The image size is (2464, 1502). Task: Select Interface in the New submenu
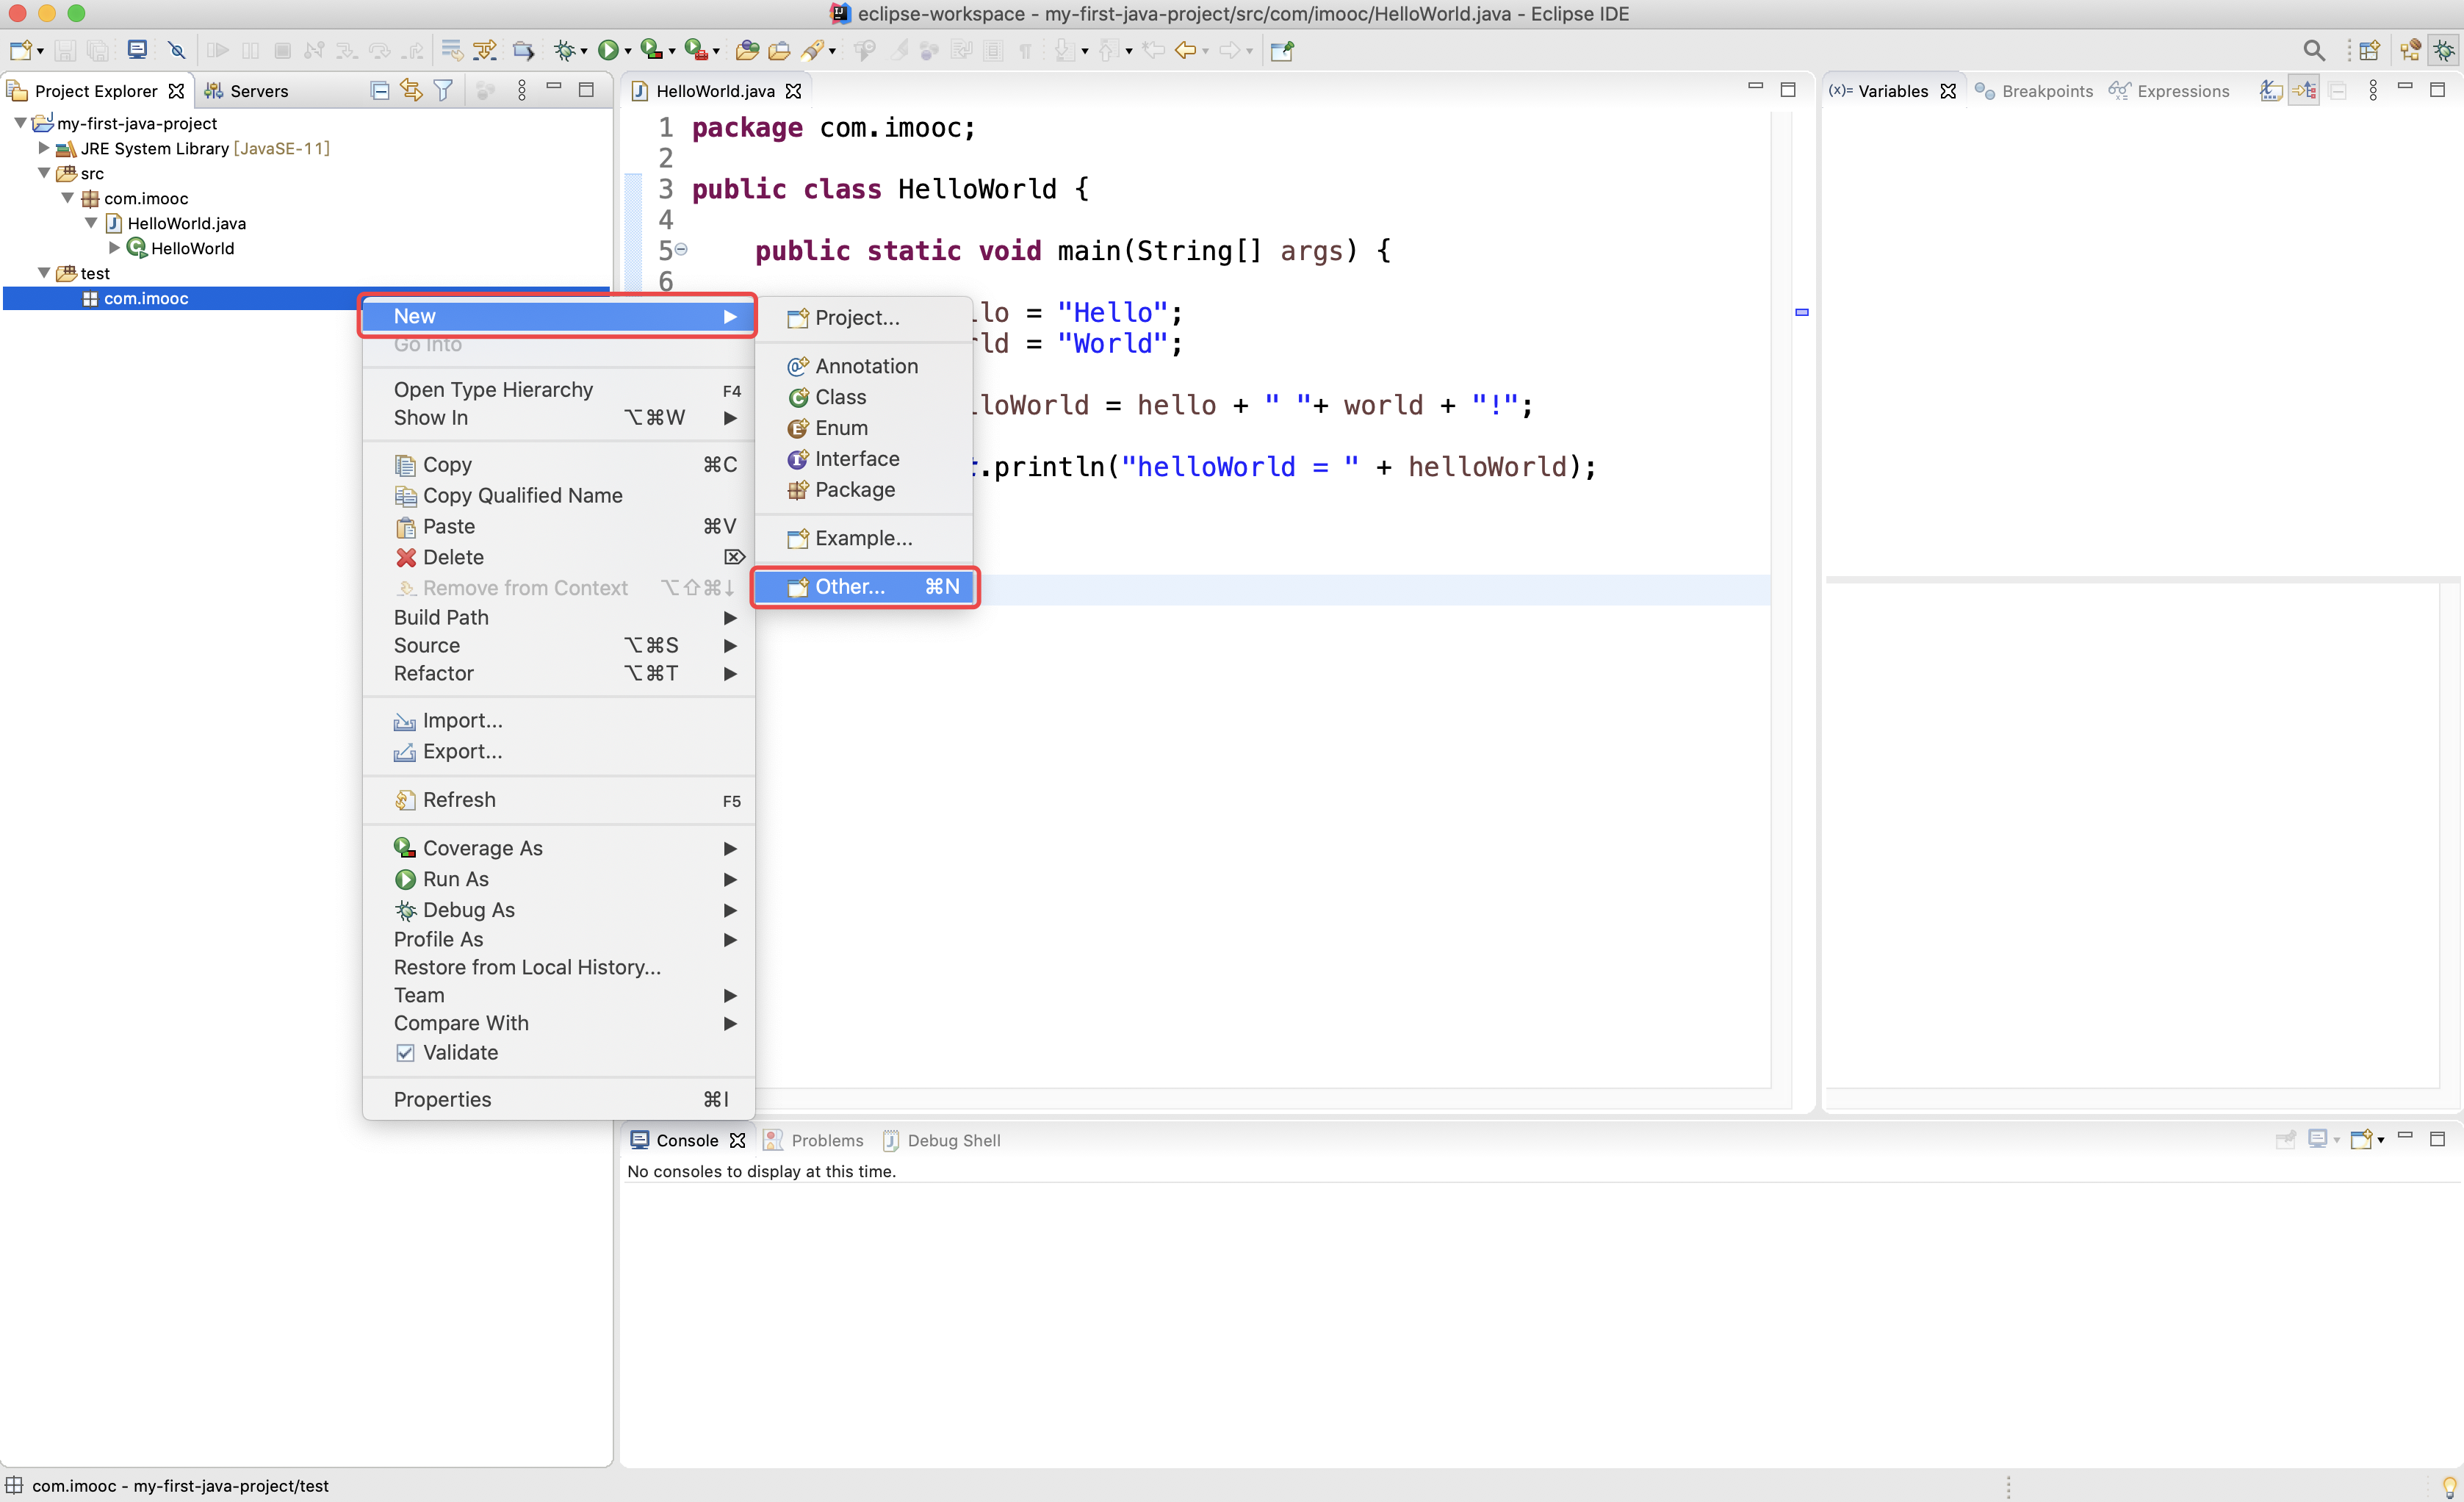864,459
